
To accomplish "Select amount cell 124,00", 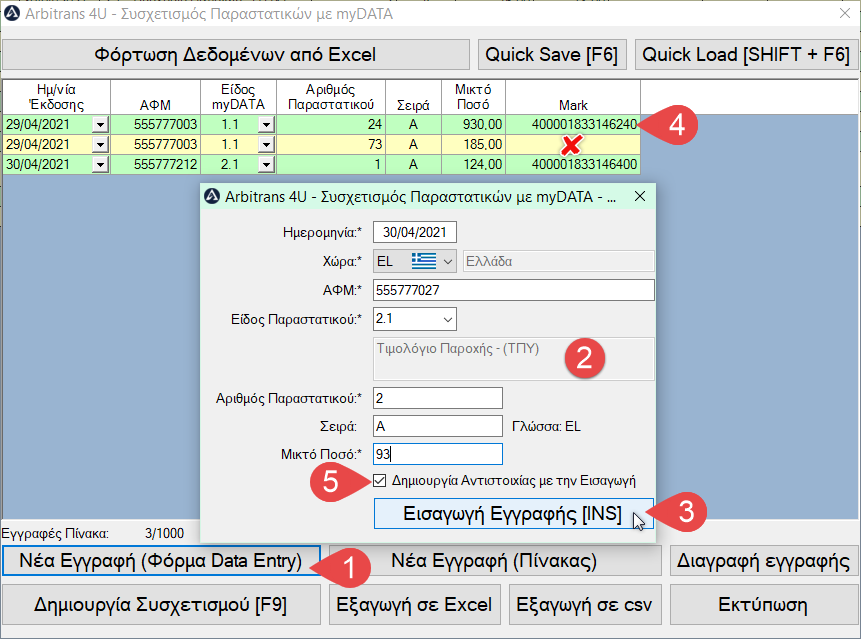I will point(473,164).
